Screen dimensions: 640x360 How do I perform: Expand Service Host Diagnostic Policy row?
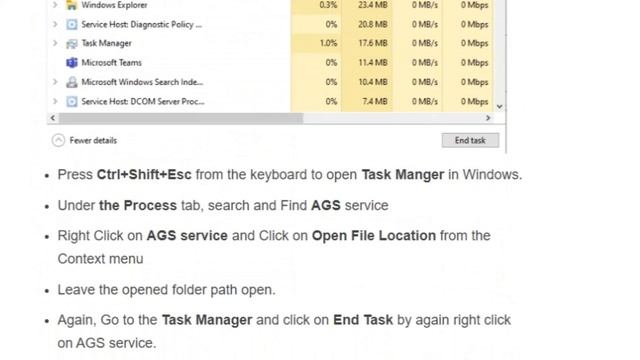(55, 24)
